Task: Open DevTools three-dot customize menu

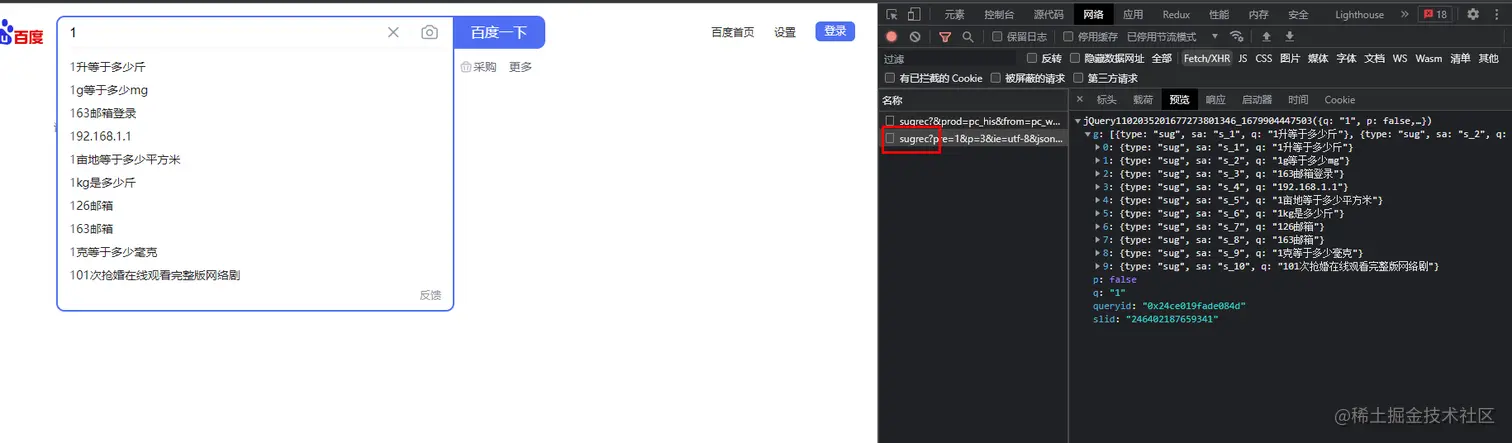Action: (1497, 14)
